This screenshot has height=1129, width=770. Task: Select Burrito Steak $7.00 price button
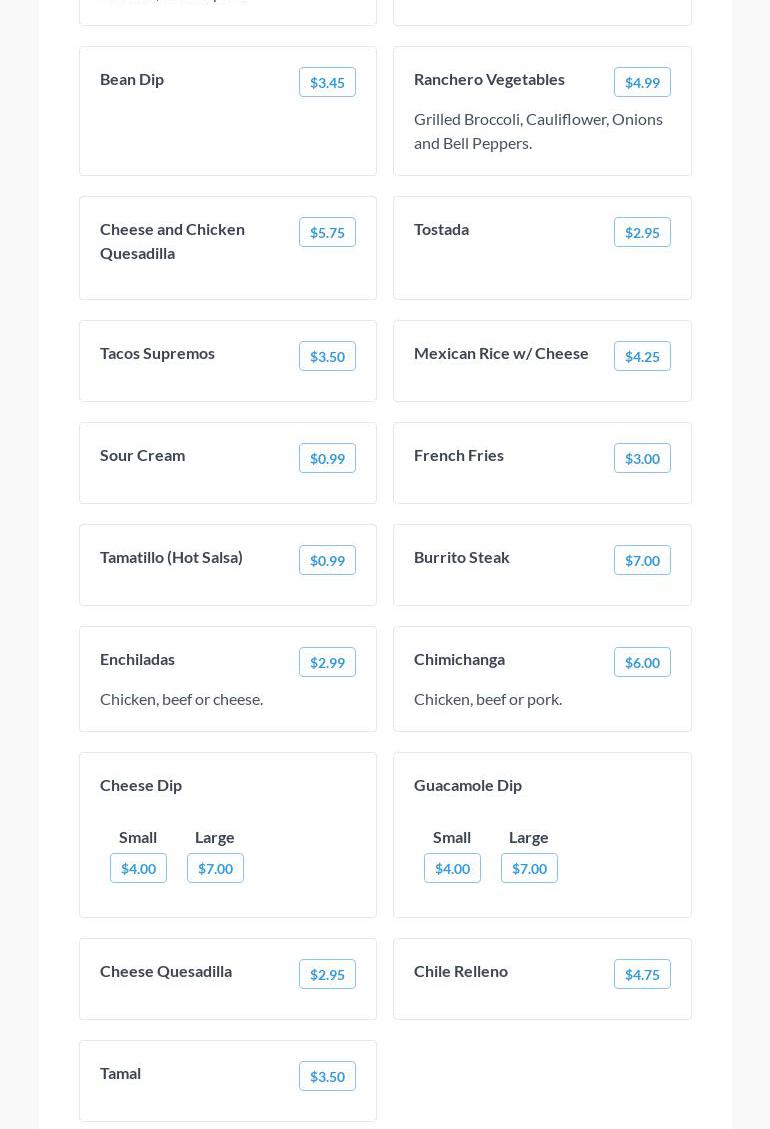(642, 560)
